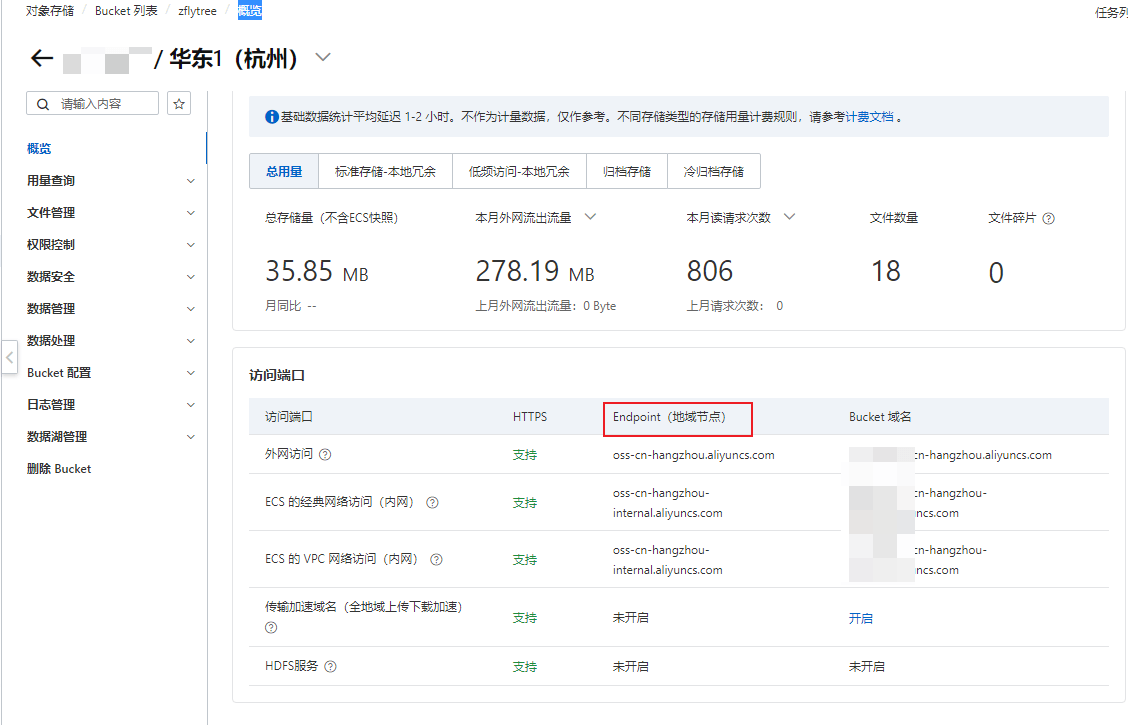
Task: Expand the 数据安全 sidebar menu
Action: click(191, 277)
